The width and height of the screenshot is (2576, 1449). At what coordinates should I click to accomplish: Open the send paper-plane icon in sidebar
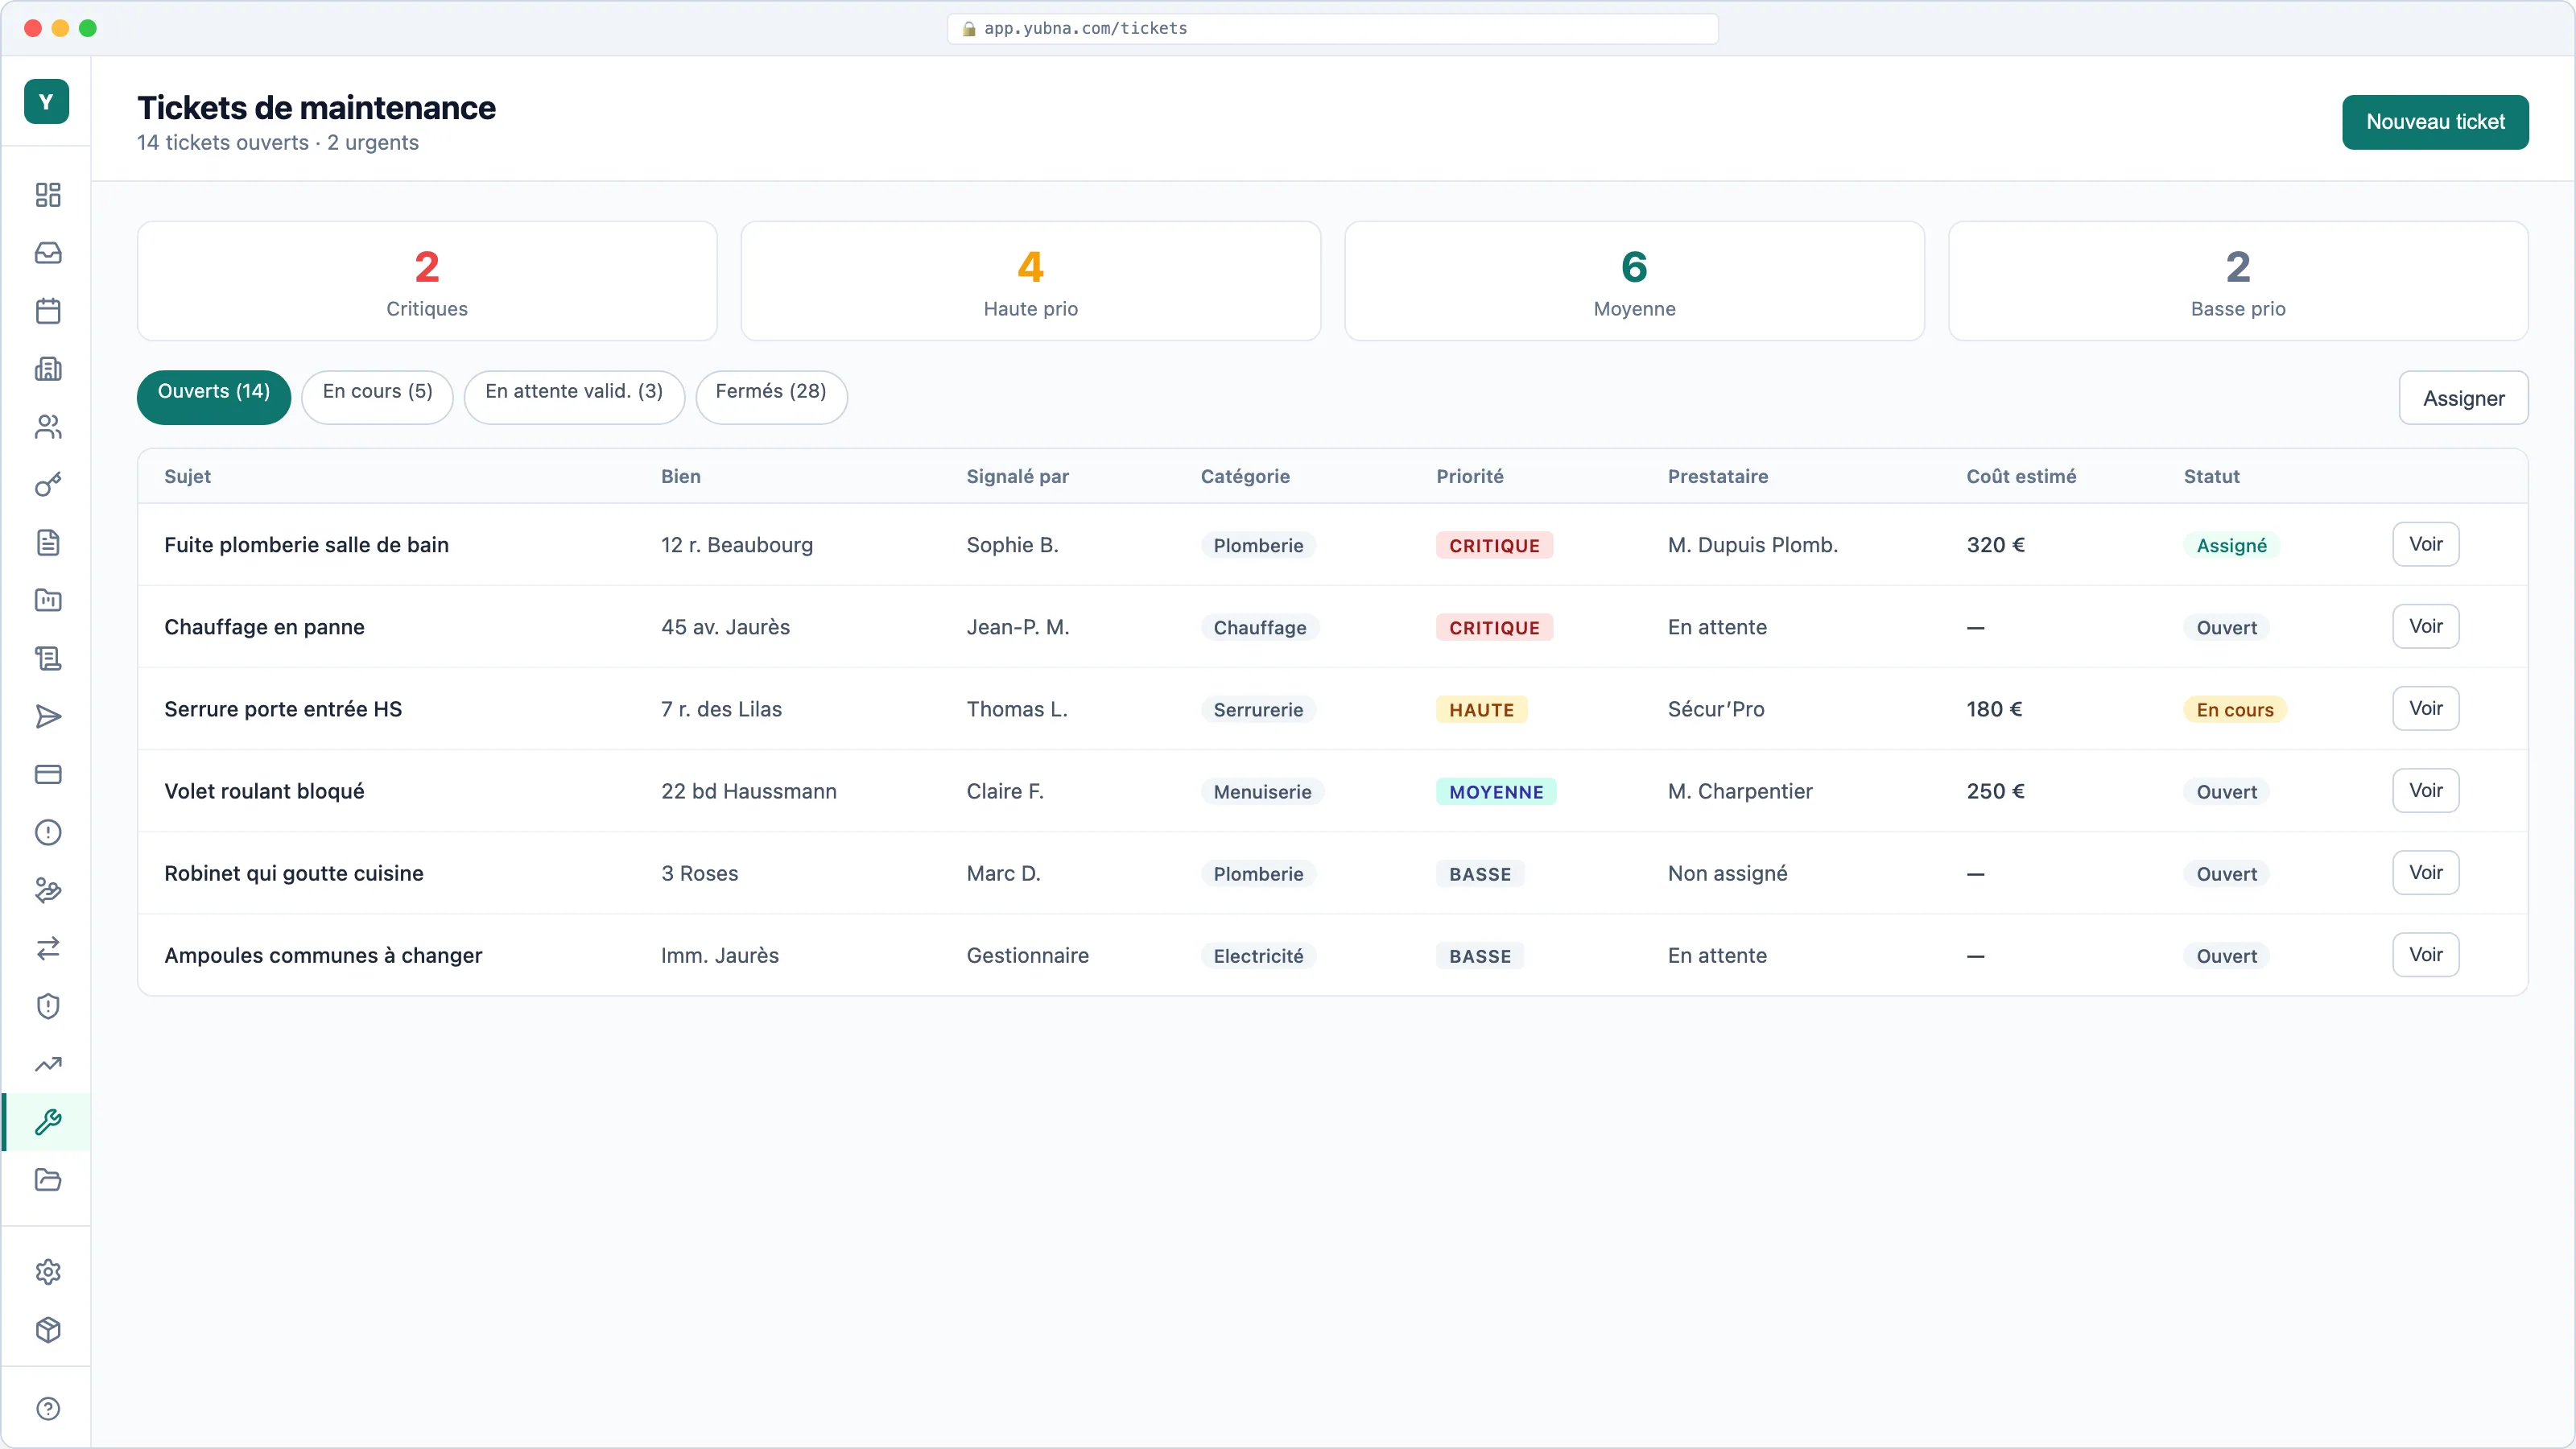click(x=48, y=717)
